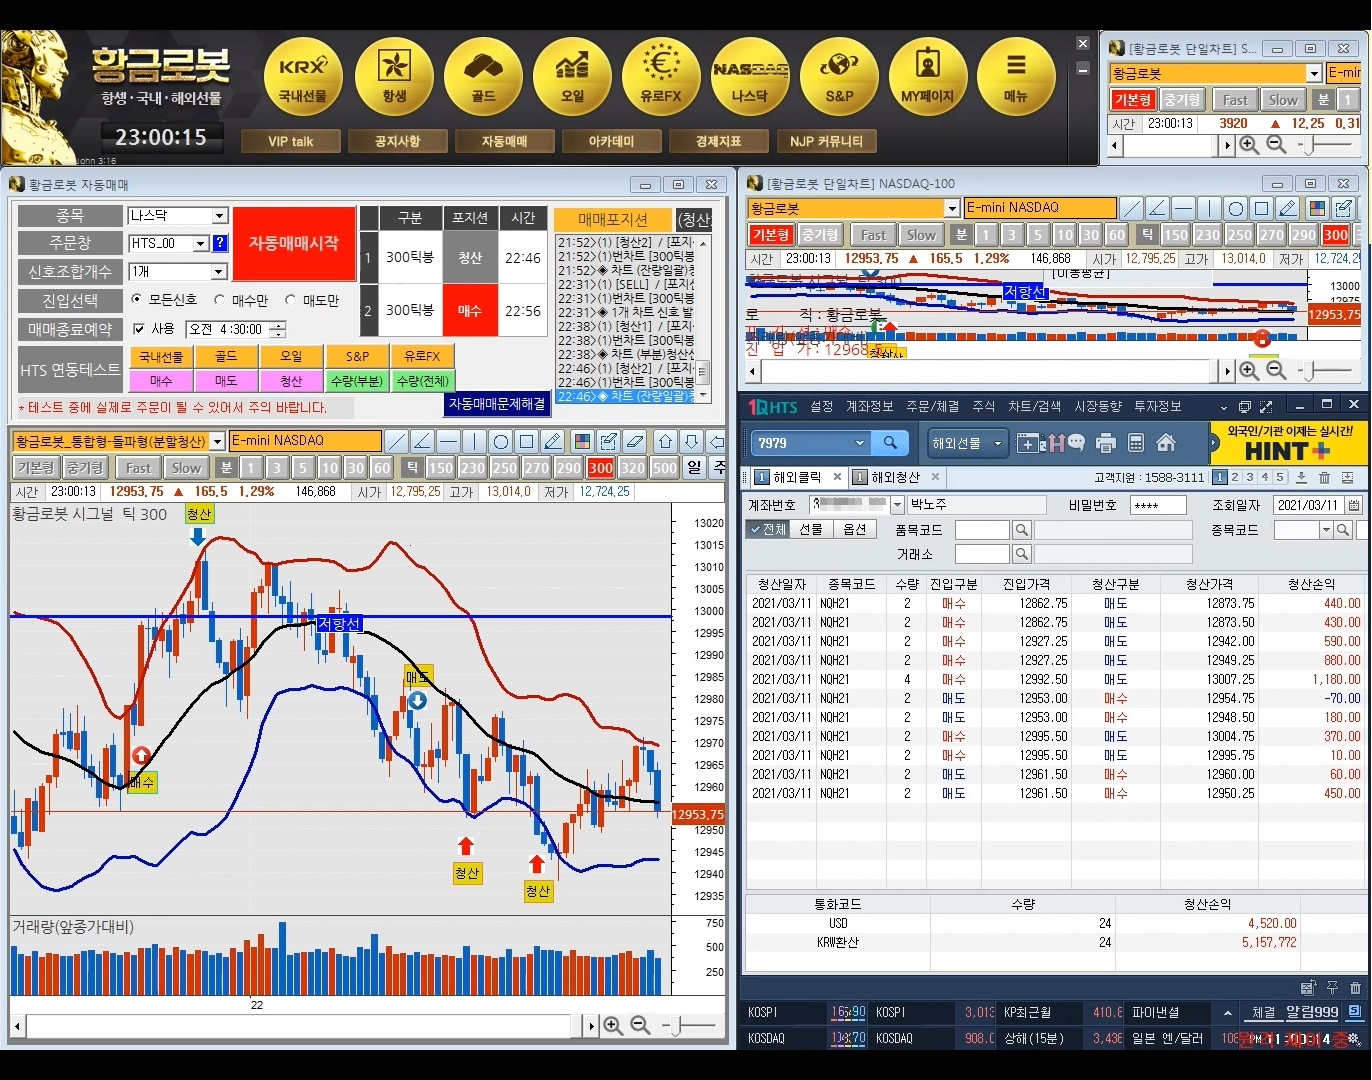The height and width of the screenshot is (1080, 1372).
Task: Open the 설정 menu in 1Q HTS
Action: (821, 407)
